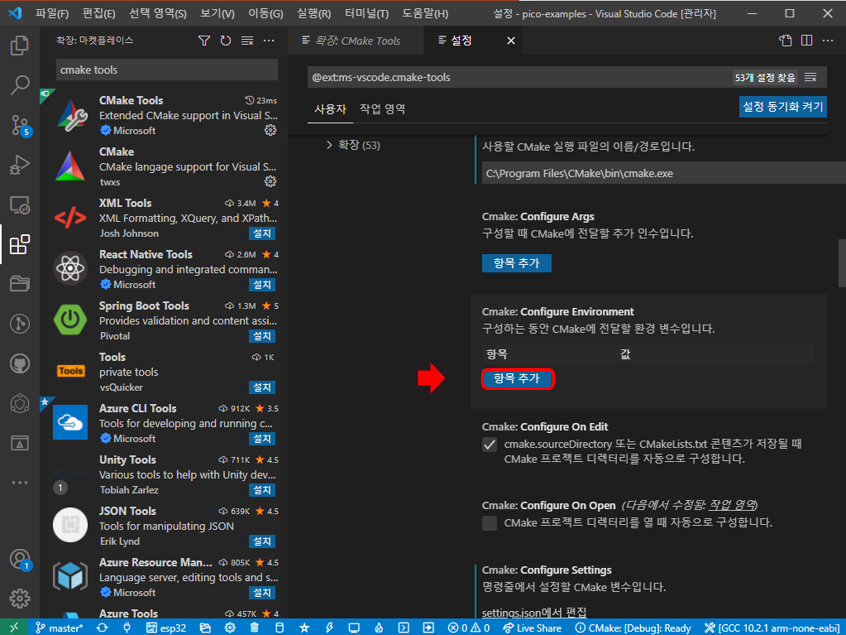The width and height of the screenshot is (846, 635).
Task: Open the 파일(F) menu
Action: [52, 13]
